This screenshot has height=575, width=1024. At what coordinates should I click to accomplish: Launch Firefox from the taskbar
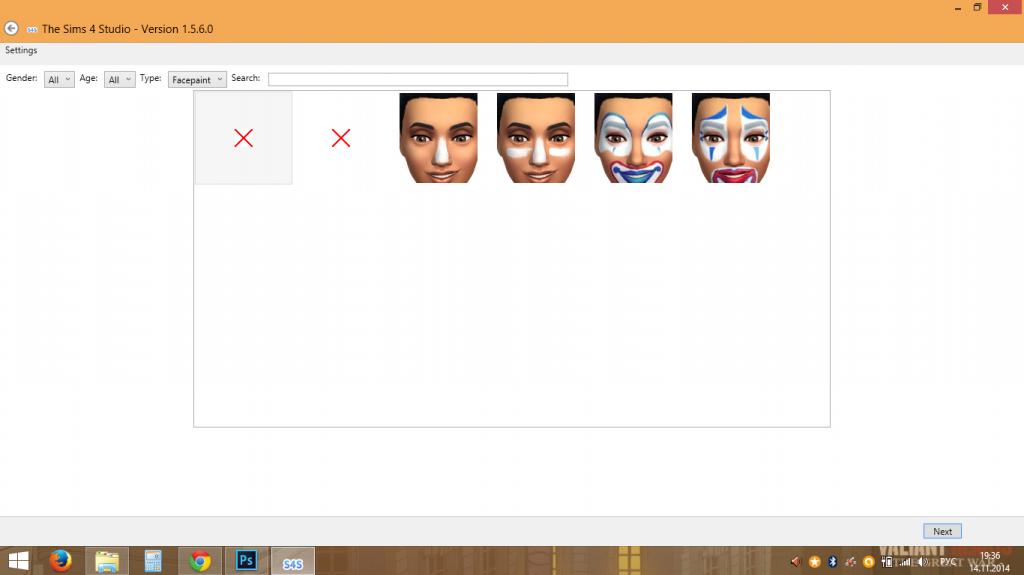pyautogui.click(x=61, y=561)
